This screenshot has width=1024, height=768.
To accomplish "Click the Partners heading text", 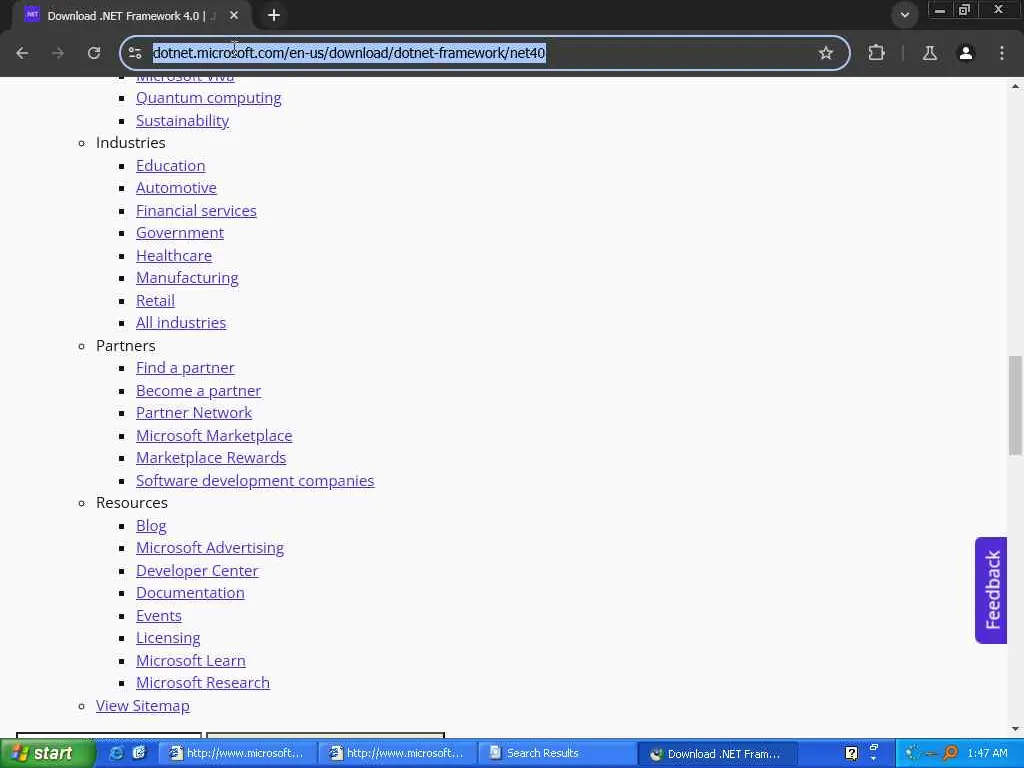I will click(125, 345).
